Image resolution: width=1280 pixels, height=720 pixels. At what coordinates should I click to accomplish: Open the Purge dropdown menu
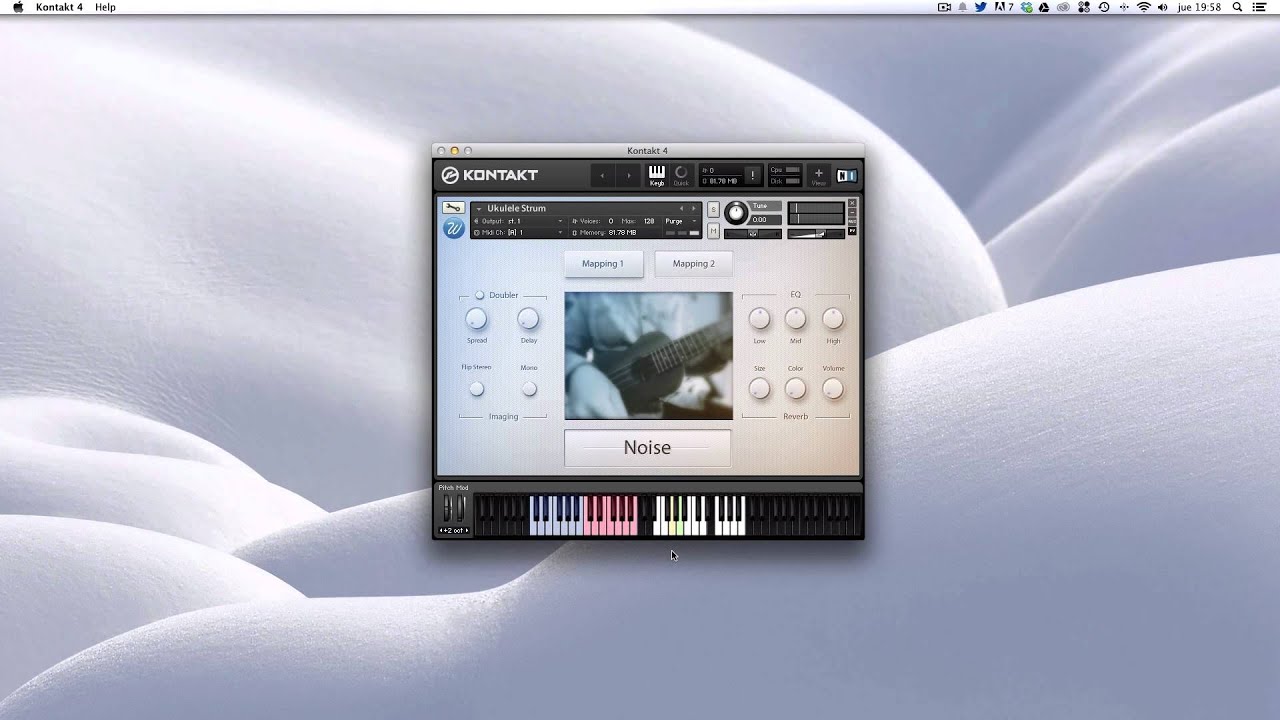(680, 221)
